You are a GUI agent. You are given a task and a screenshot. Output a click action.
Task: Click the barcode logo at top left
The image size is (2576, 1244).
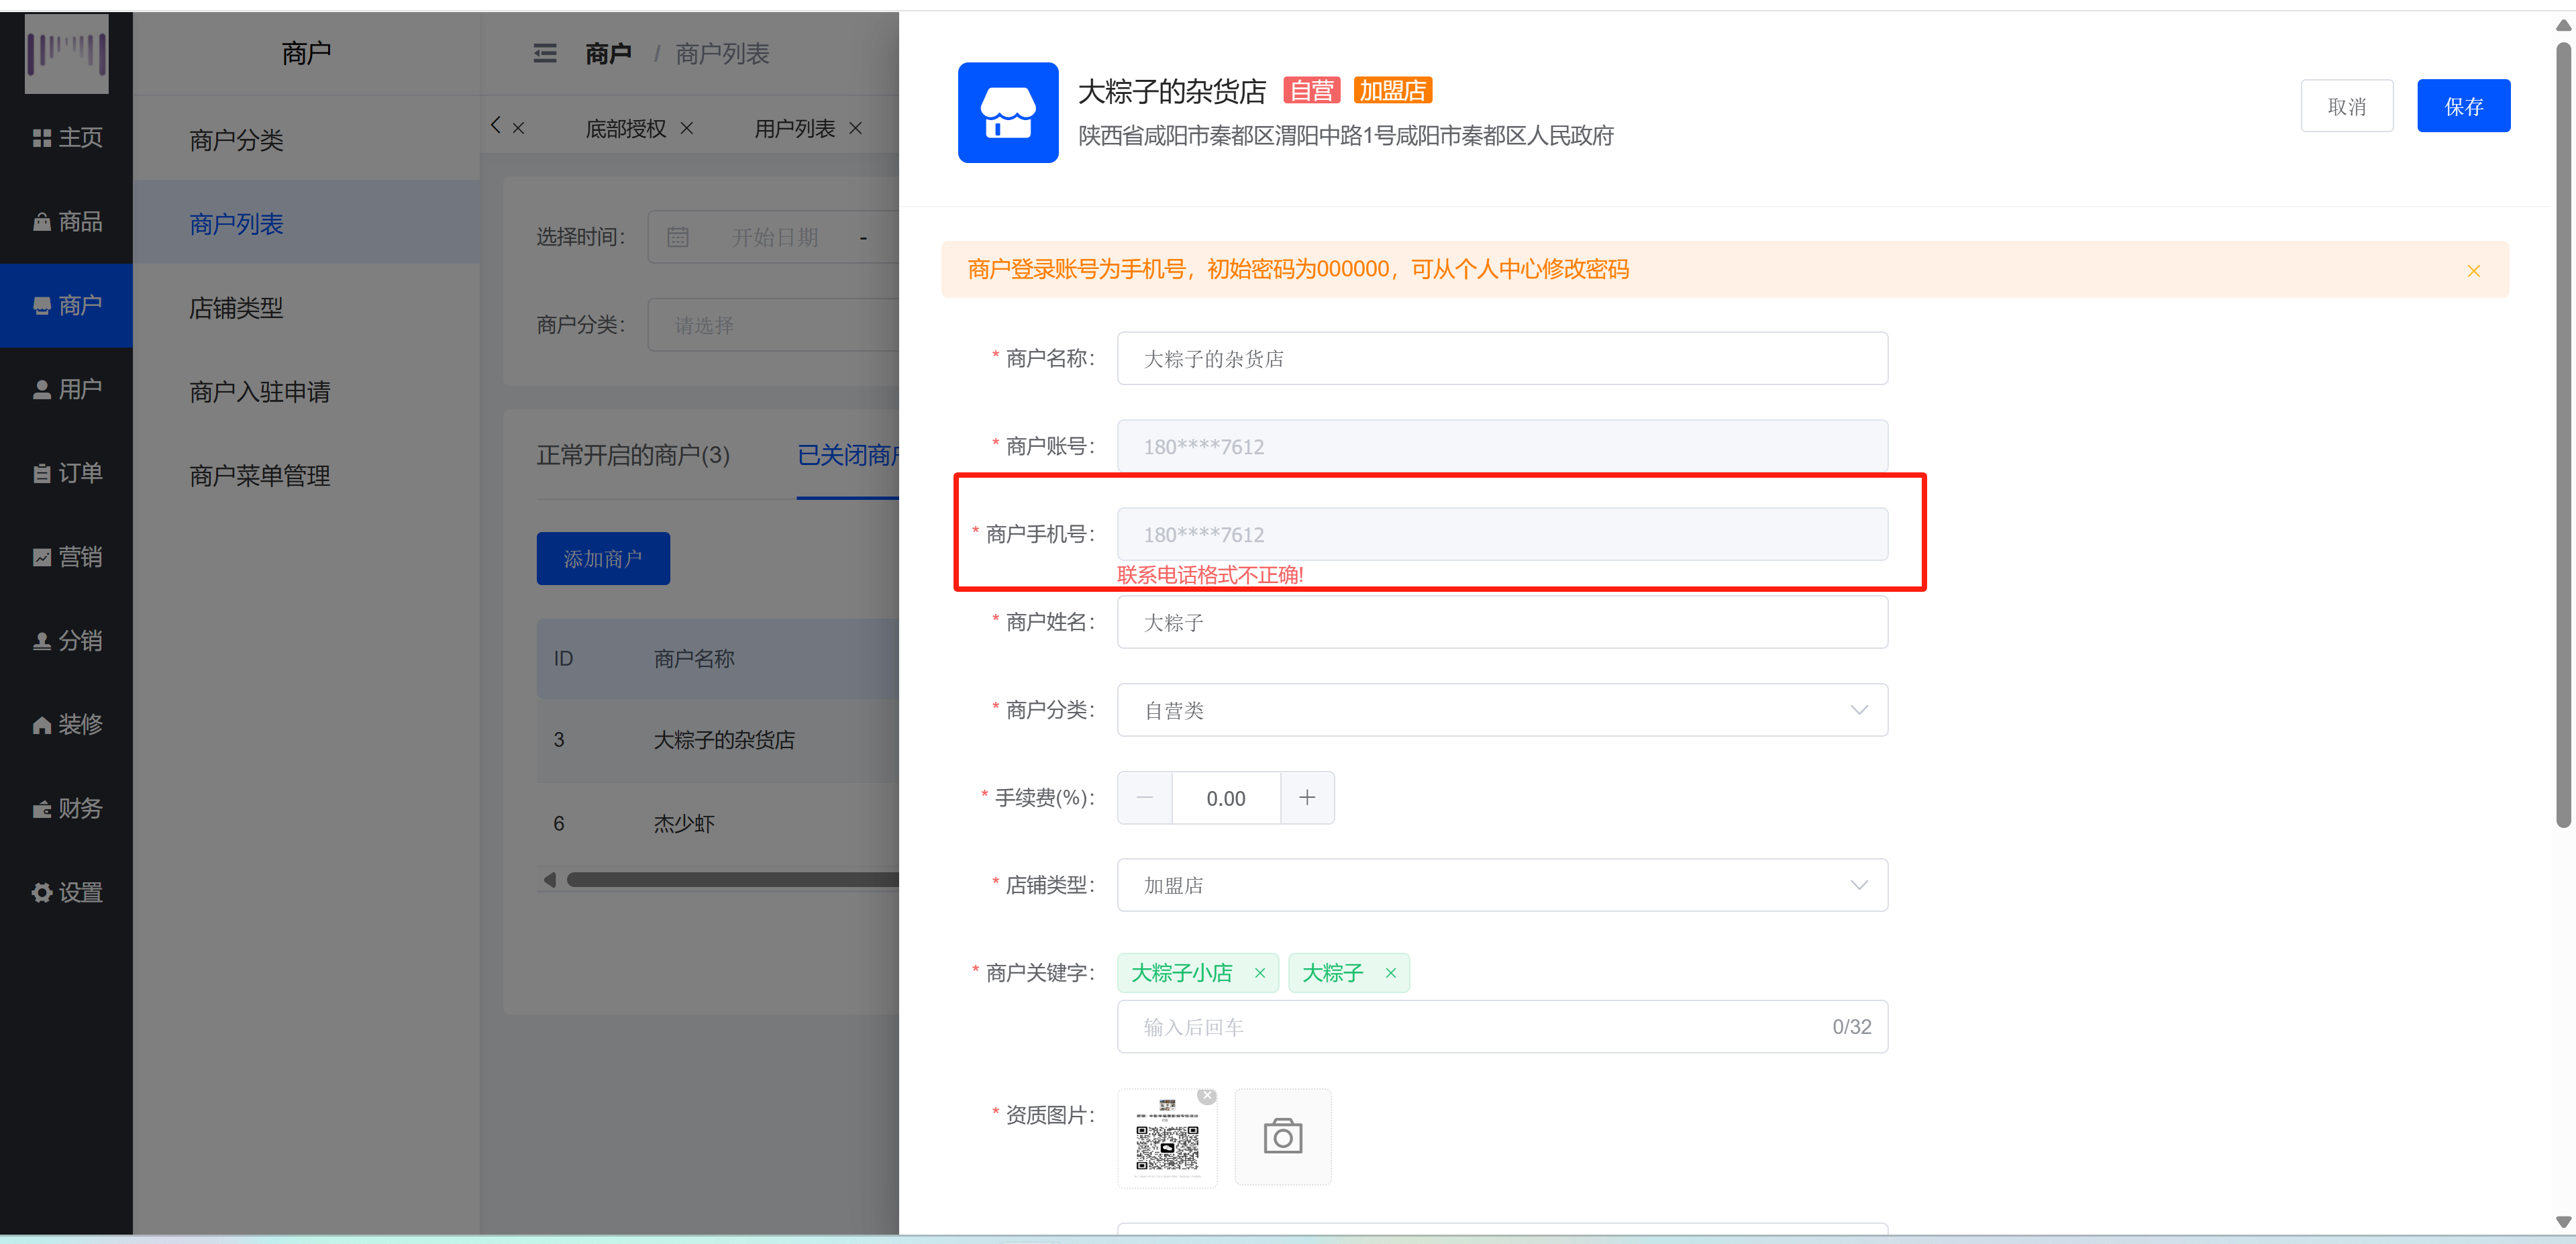click(x=66, y=53)
